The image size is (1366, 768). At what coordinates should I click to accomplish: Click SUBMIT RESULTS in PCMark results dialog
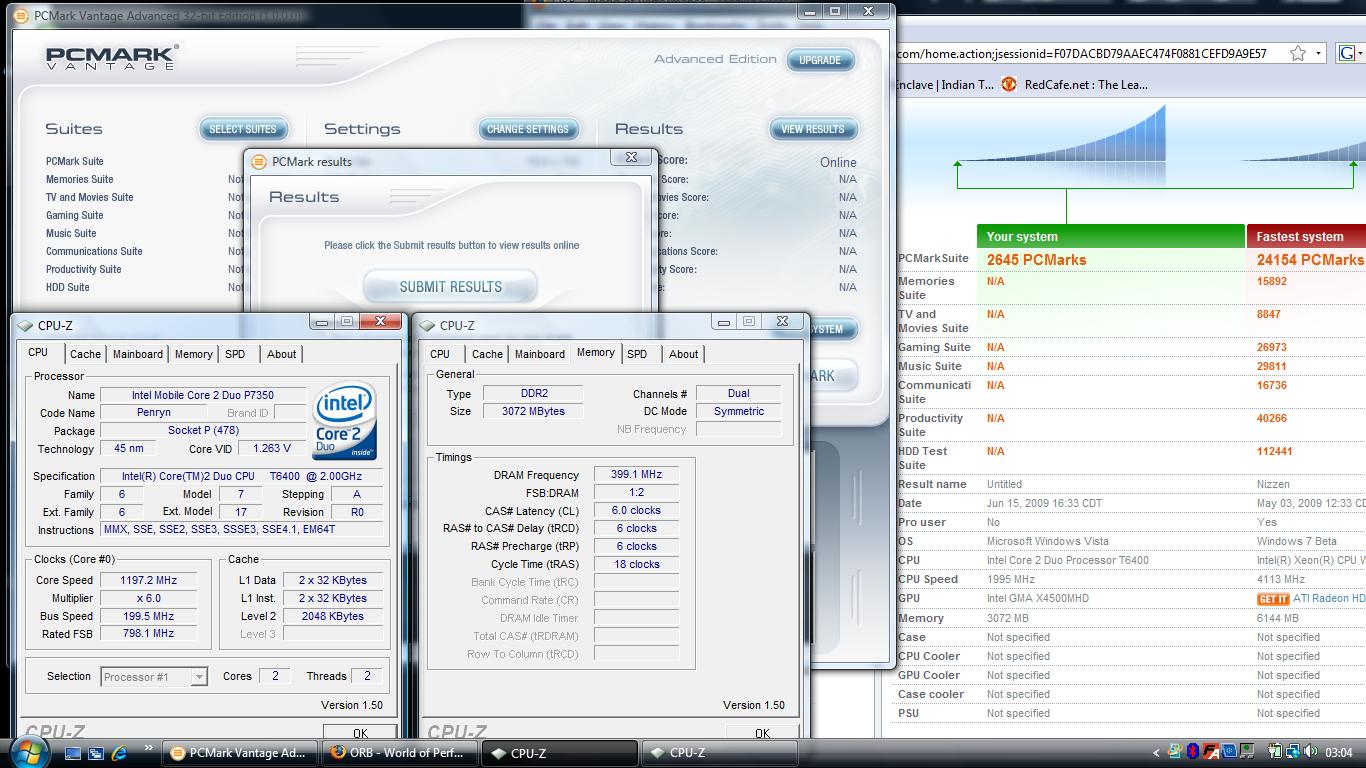tap(450, 287)
